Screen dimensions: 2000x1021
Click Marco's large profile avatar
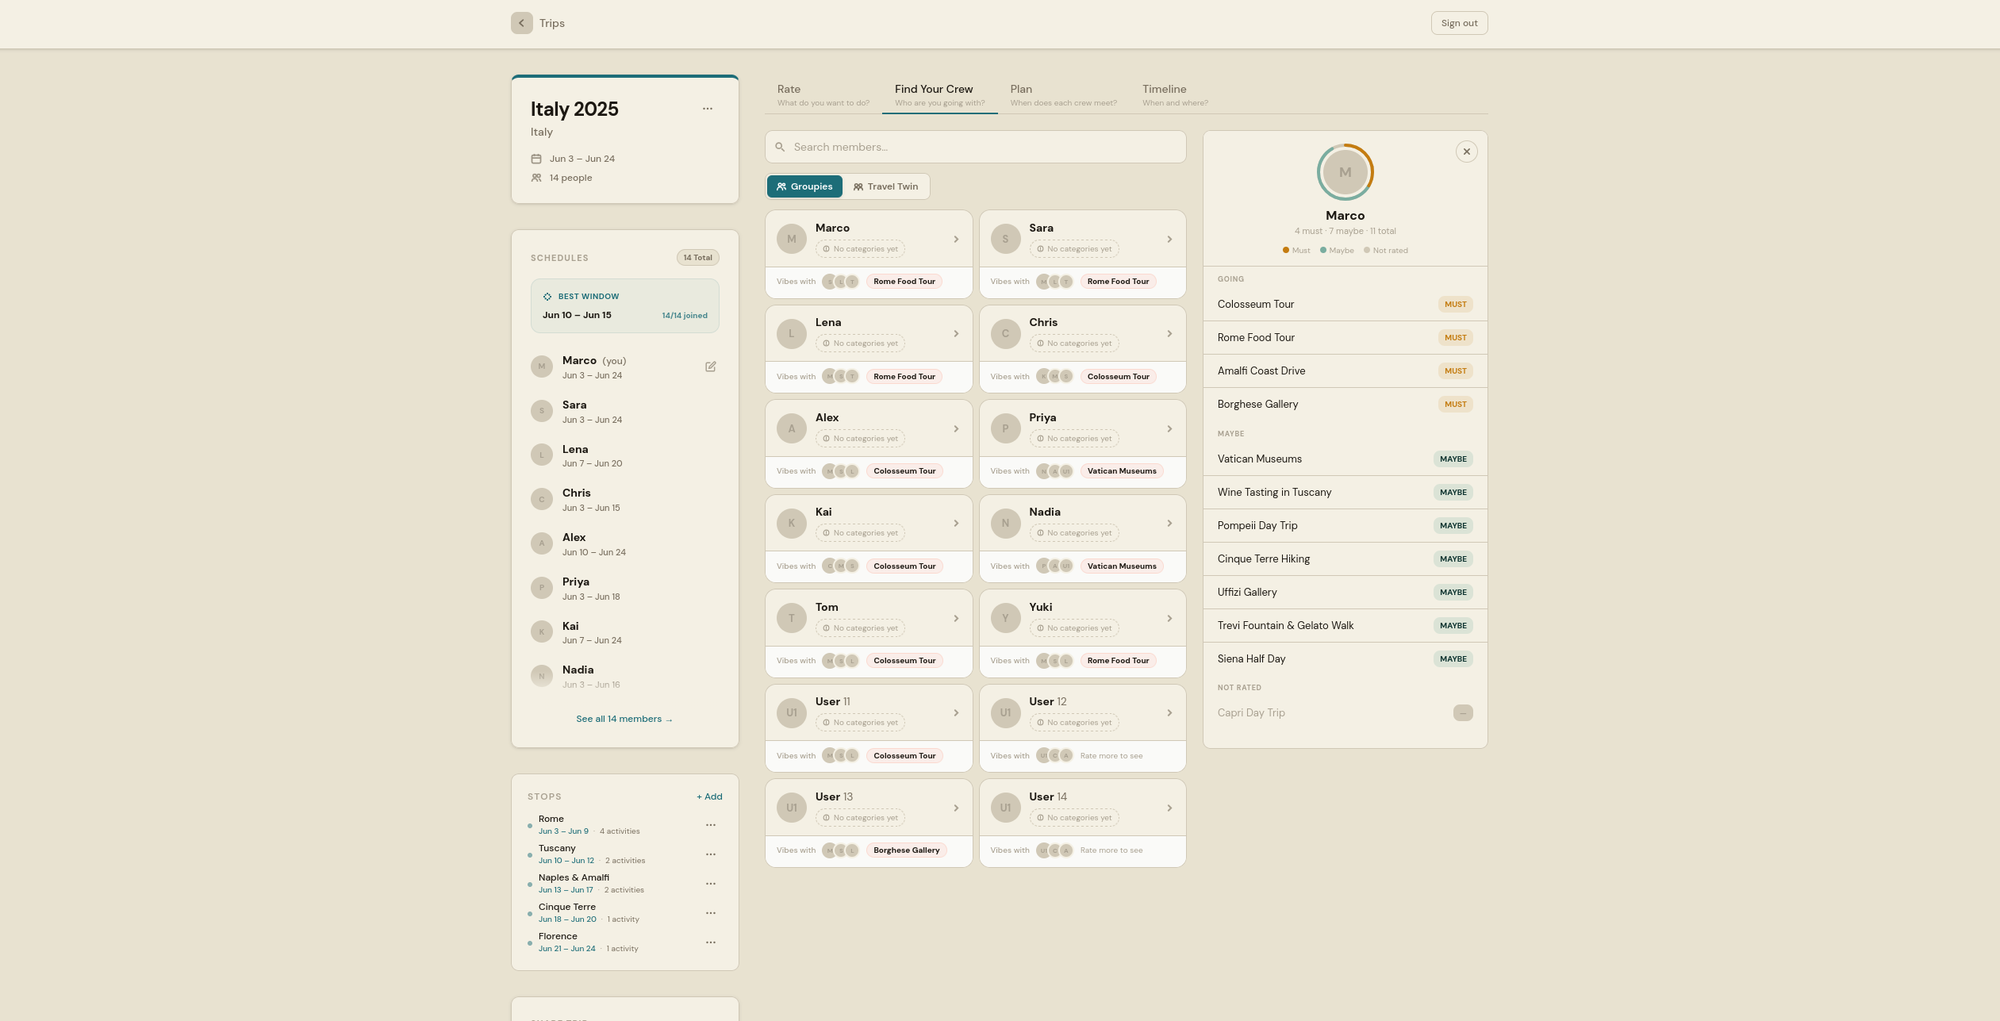1345,172
